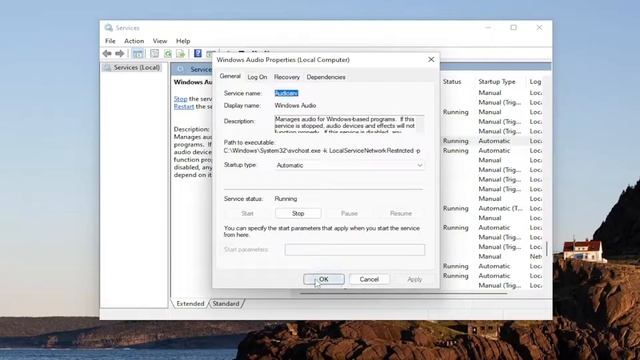640x360 pixels.
Task: Switch to the Standard view tab
Action: [226, 304]
